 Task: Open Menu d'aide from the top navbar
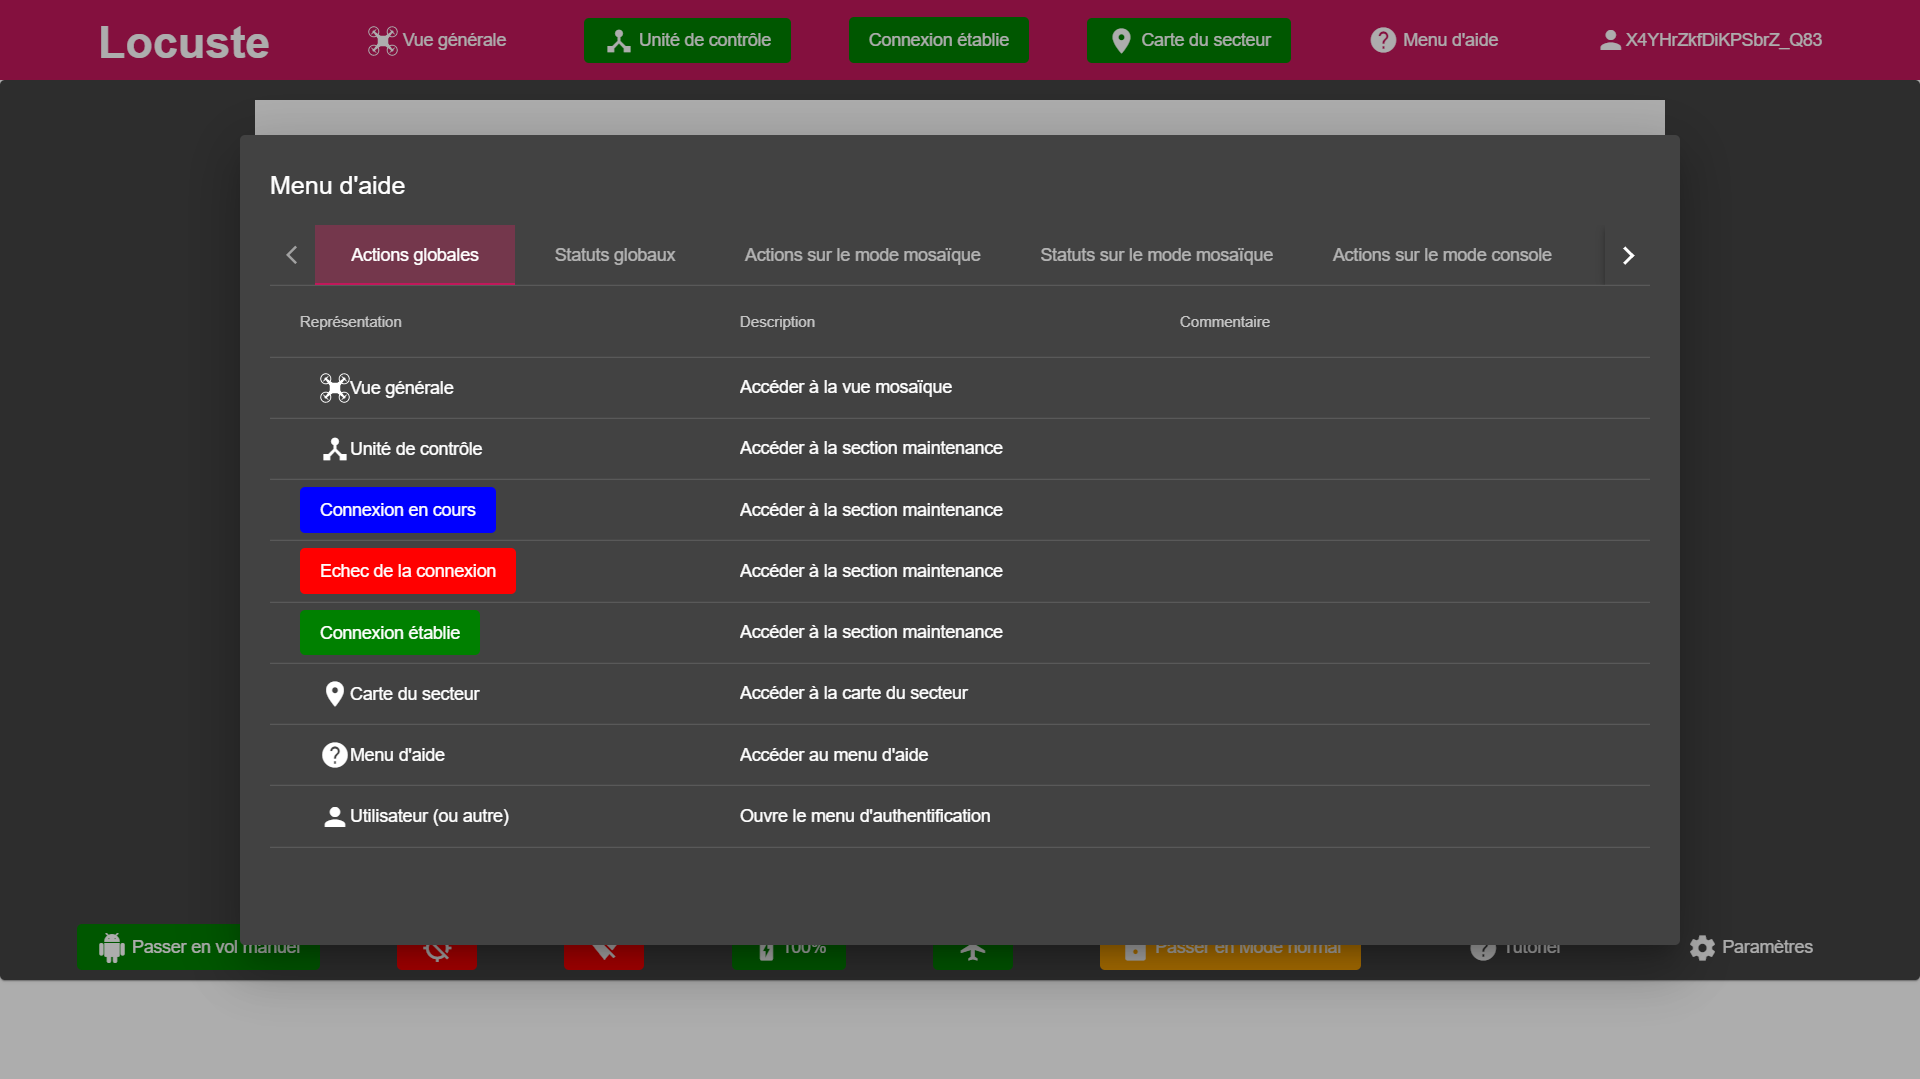pyautogui.click(x=1434, y=40)
